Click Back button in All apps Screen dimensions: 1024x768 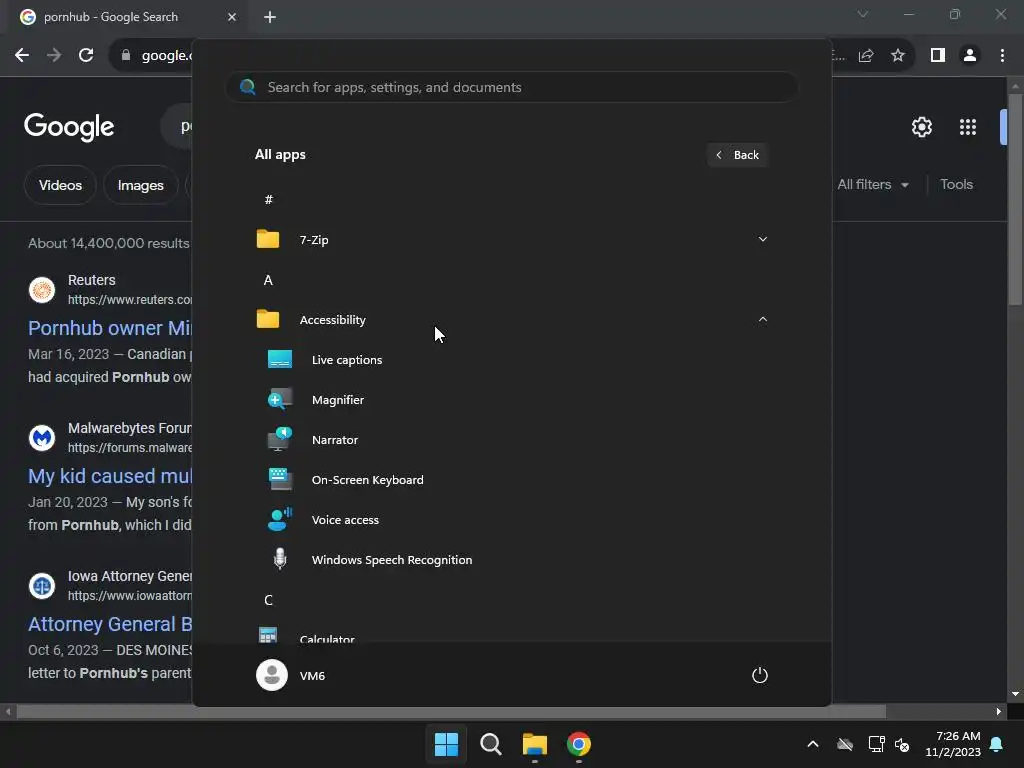737,155
